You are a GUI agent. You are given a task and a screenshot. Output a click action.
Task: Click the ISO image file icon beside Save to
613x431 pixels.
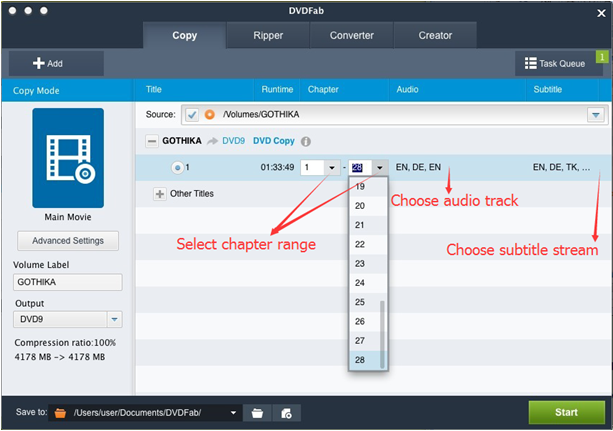(287, 413)
